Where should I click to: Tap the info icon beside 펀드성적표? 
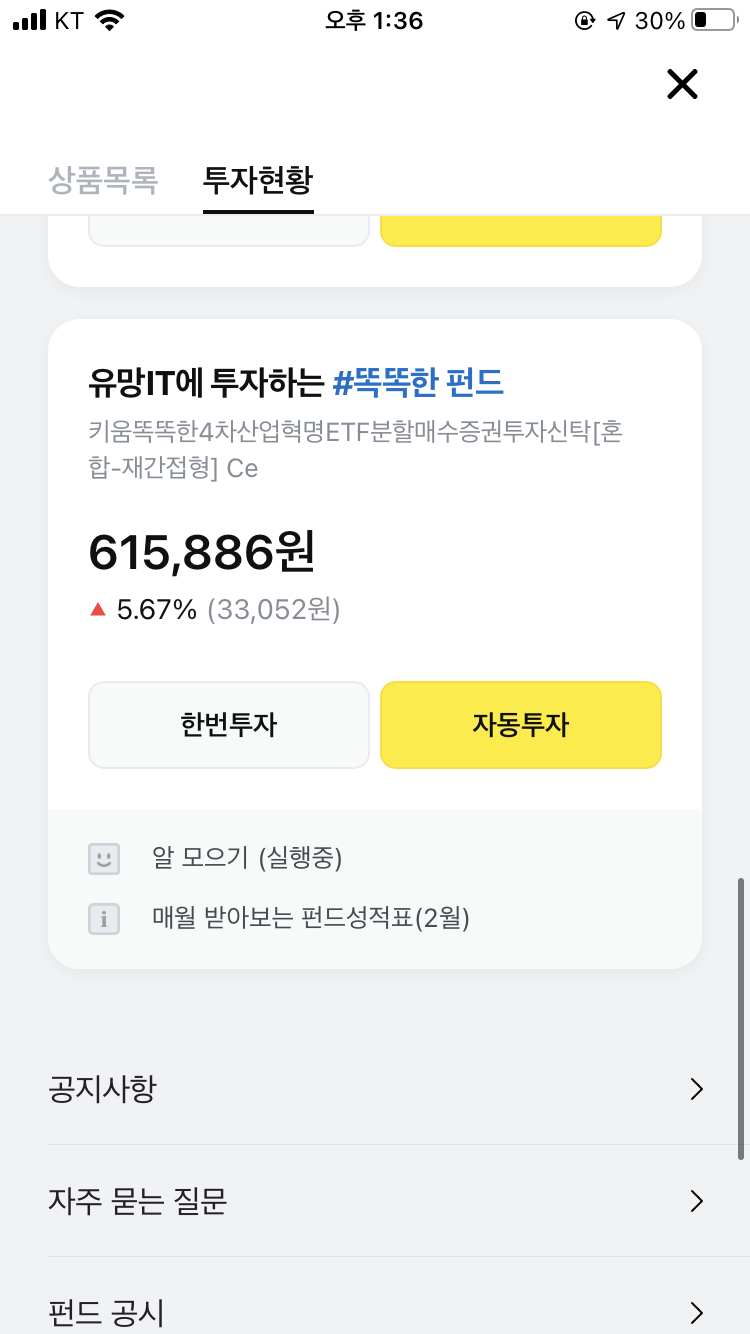tap(104, 918)
